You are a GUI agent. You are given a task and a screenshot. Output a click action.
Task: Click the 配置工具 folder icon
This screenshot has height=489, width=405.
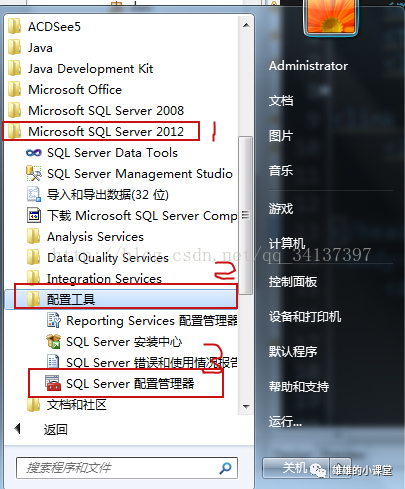tap(33, 299)
